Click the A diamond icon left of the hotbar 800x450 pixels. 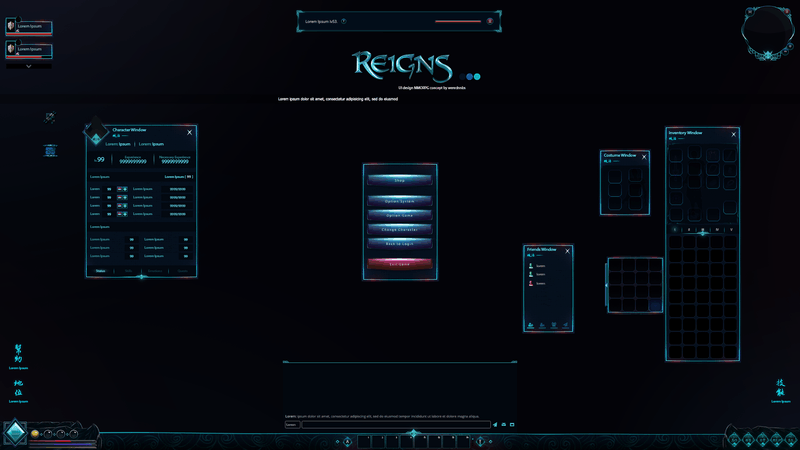[347, 442]
